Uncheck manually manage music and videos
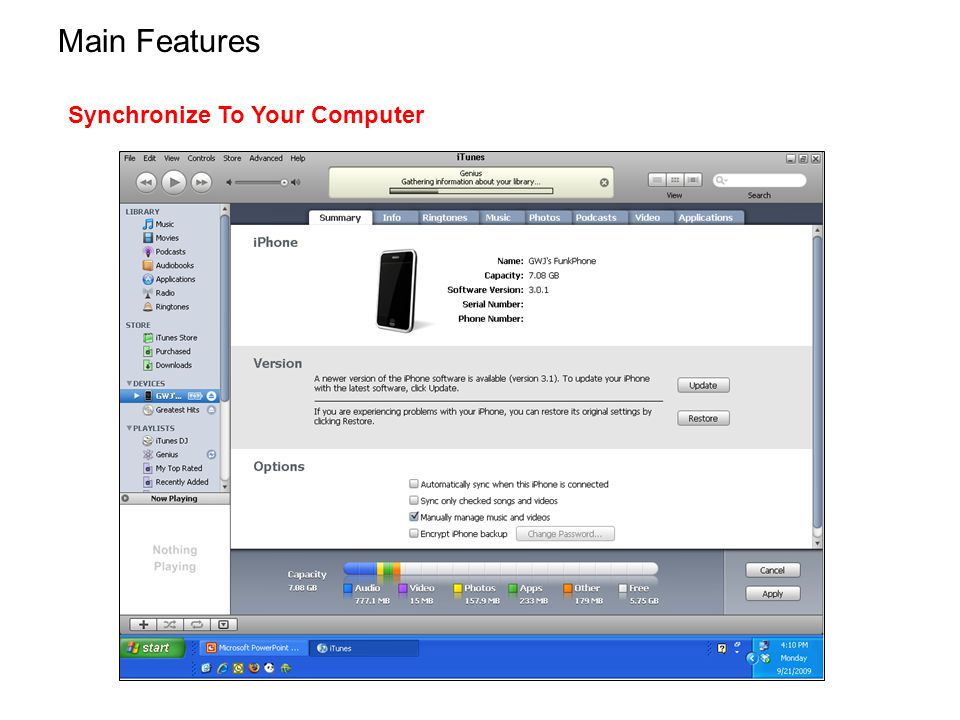The width and height of the screenshot is (960, 720). point(414,517)
